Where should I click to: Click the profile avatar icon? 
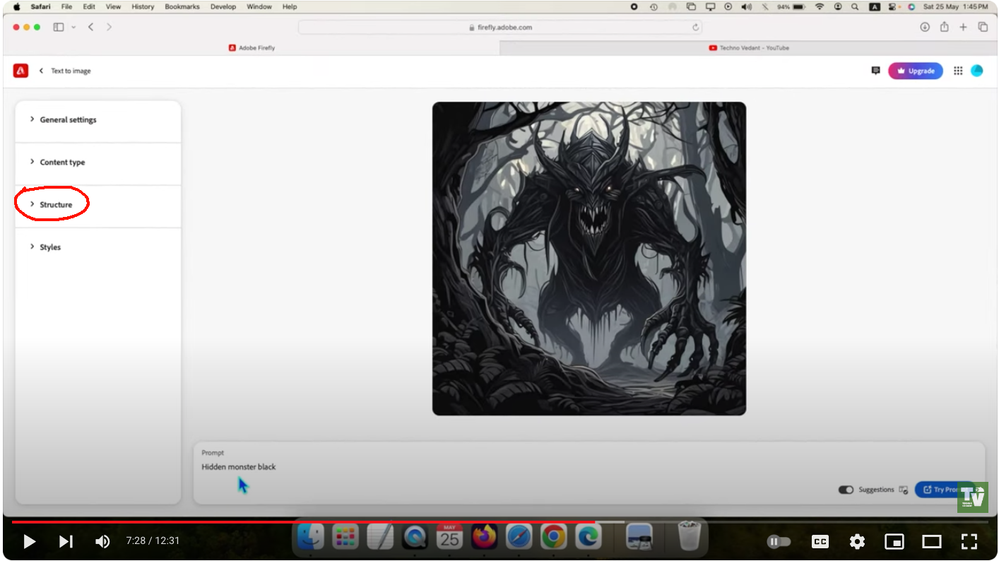pyautogui.click(x=977, y=71)
